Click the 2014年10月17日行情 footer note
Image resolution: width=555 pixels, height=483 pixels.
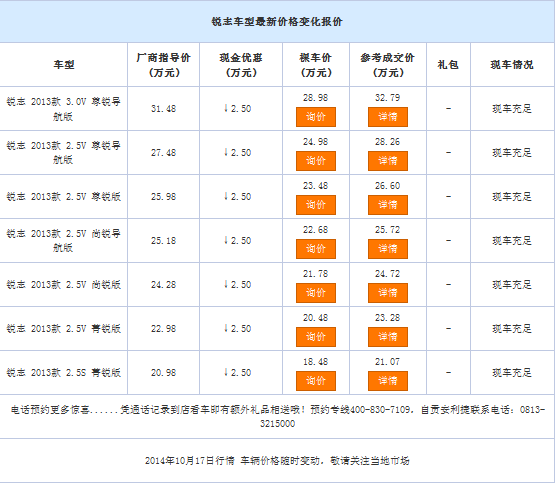tap(277, 460)
